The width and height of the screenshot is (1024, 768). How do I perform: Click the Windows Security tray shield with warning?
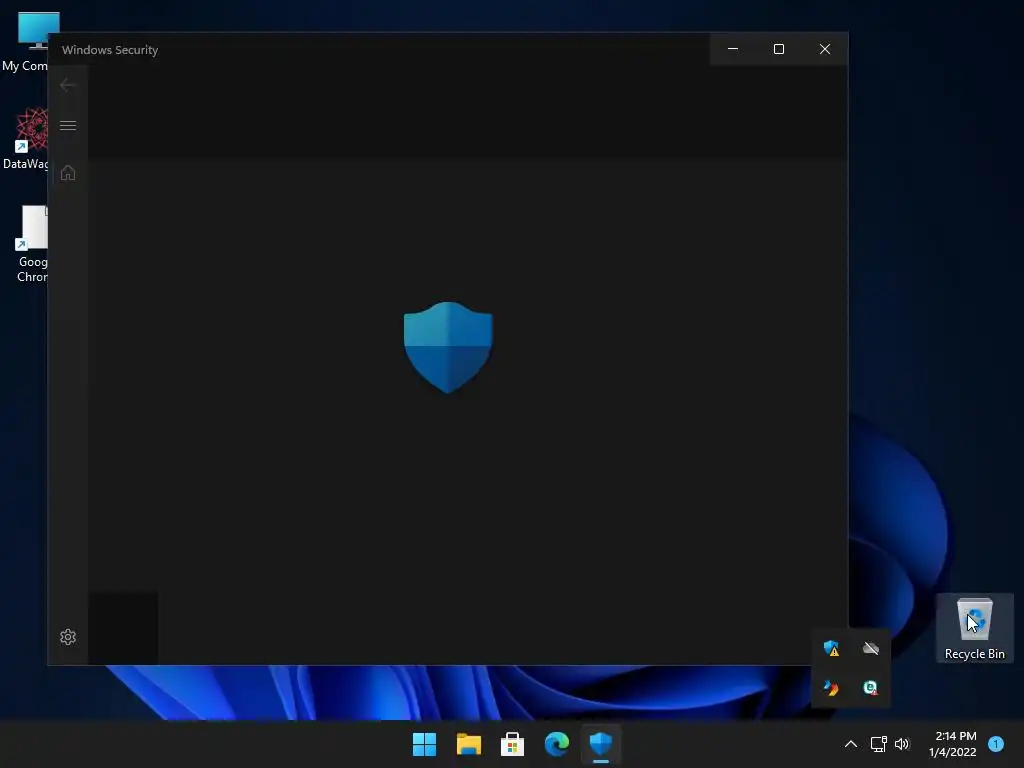coord(831,648)
